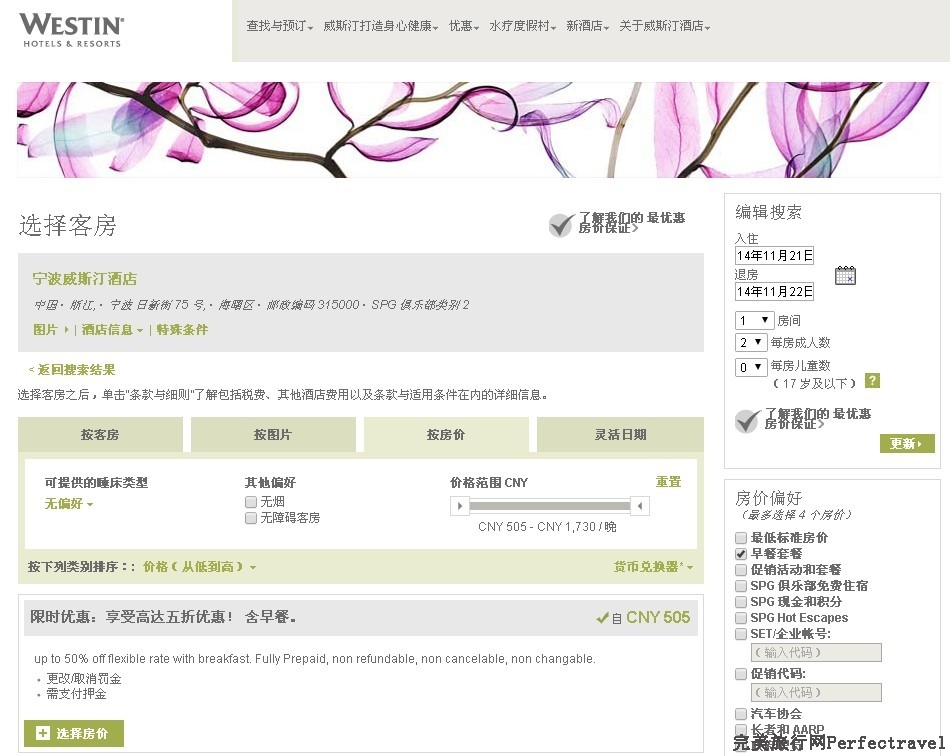
Task: Enable the SPG 俱乐部免费住宿 checkbox
Action: click(740, 586)
